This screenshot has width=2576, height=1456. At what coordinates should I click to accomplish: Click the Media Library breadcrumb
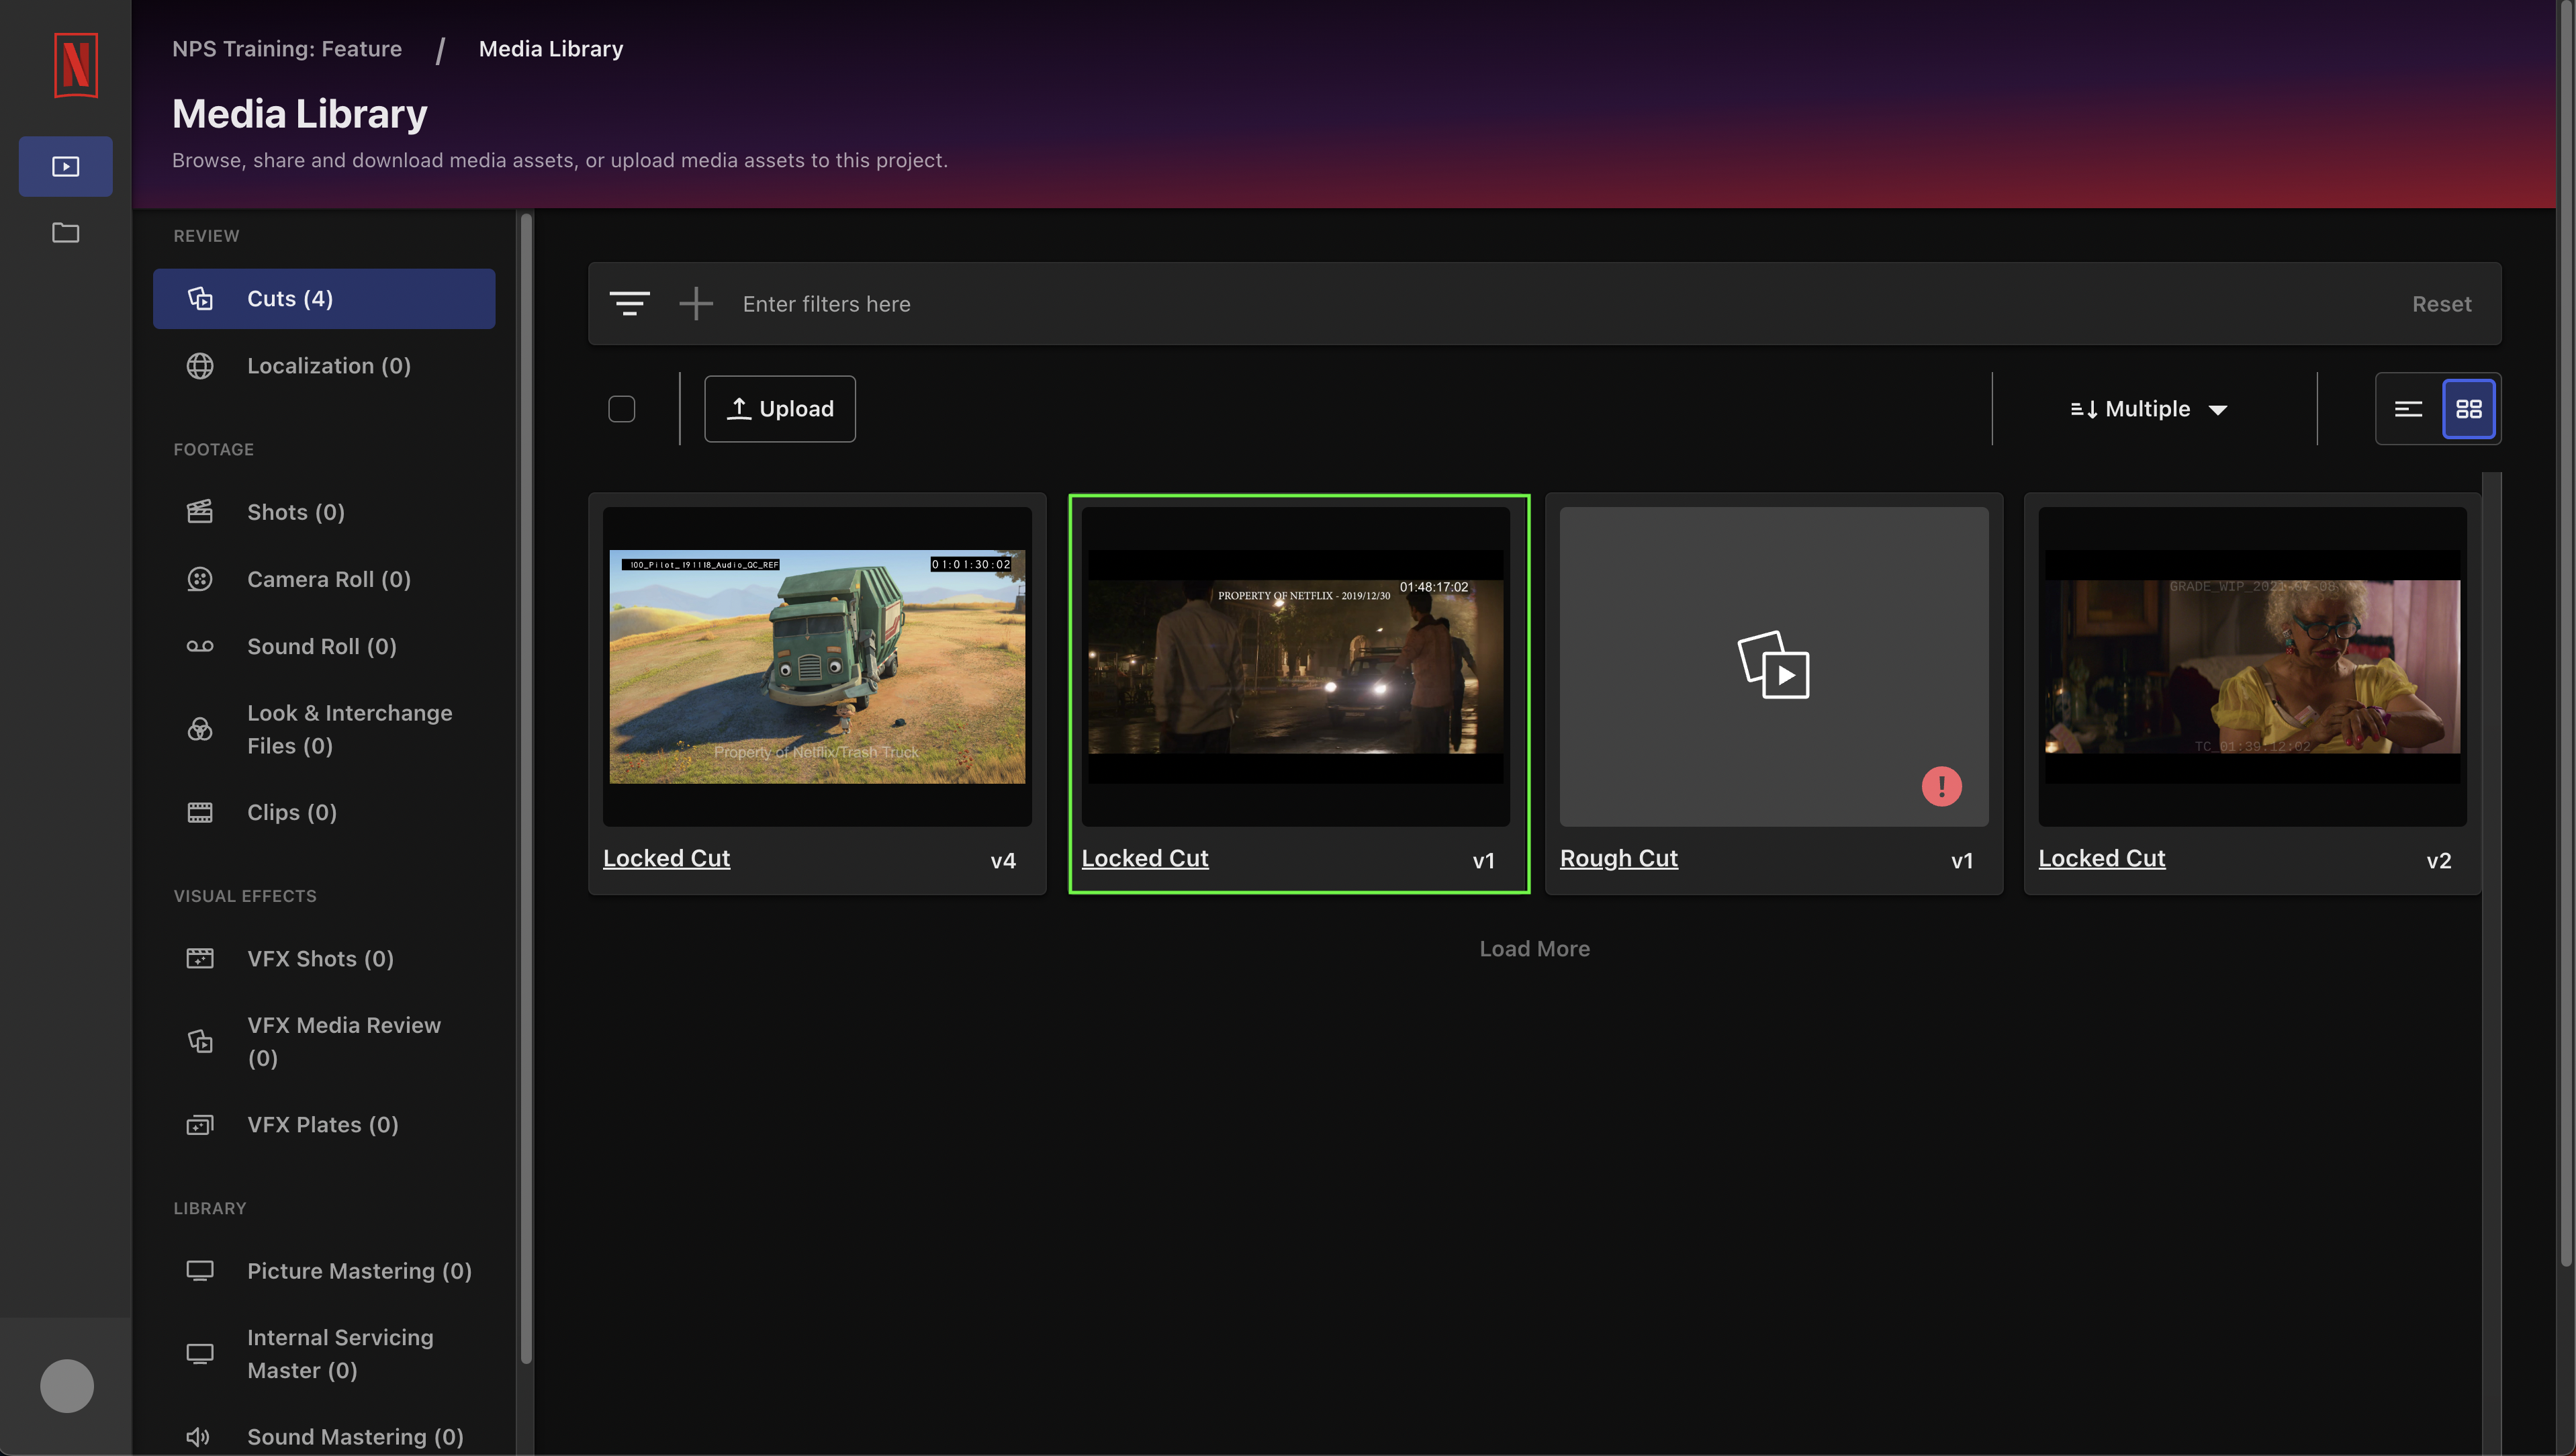pos(551,49)
